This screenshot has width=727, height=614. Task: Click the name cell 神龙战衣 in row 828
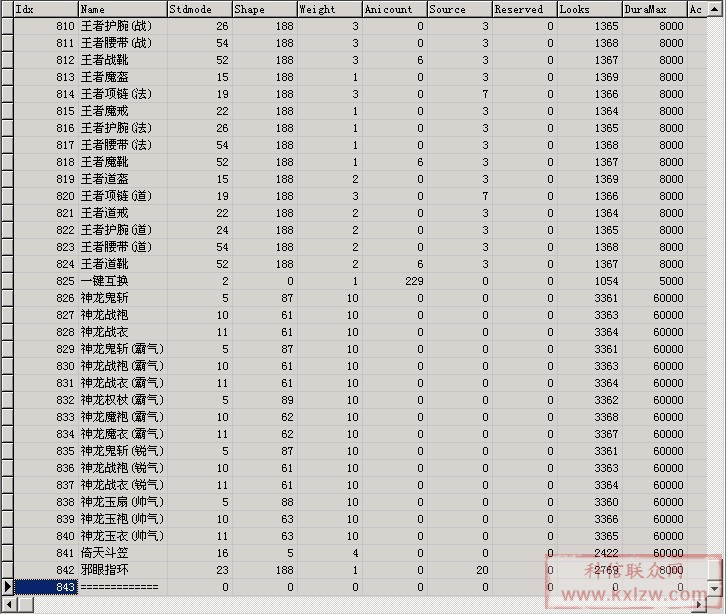click(122, 332)
